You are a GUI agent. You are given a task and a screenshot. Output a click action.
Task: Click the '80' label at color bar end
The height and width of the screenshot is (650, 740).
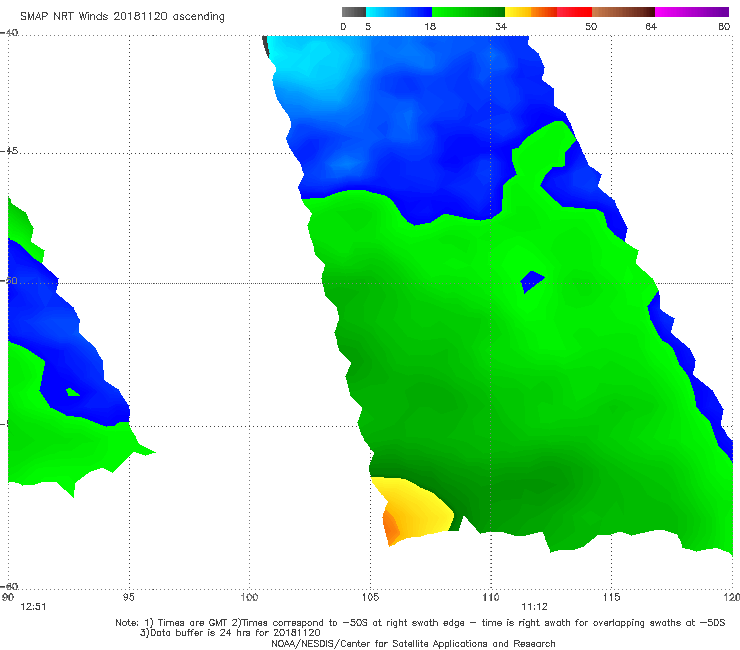point(724,26)
